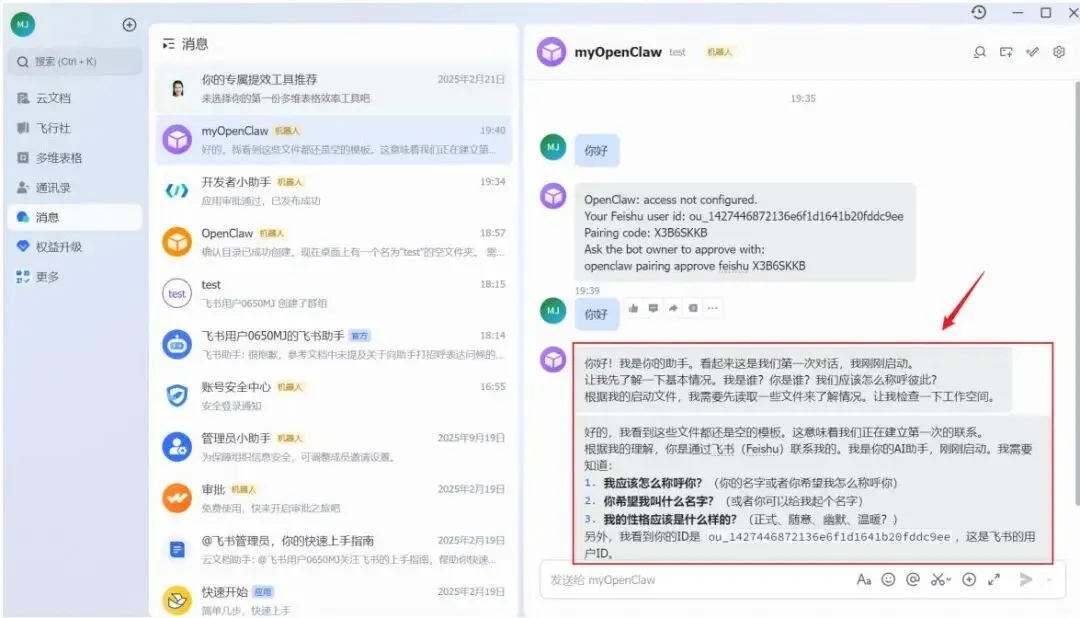This screenshot has height=618, width=1080.
Task: Click the myOpenClaw title in chat header
Action: click(618, 52)
